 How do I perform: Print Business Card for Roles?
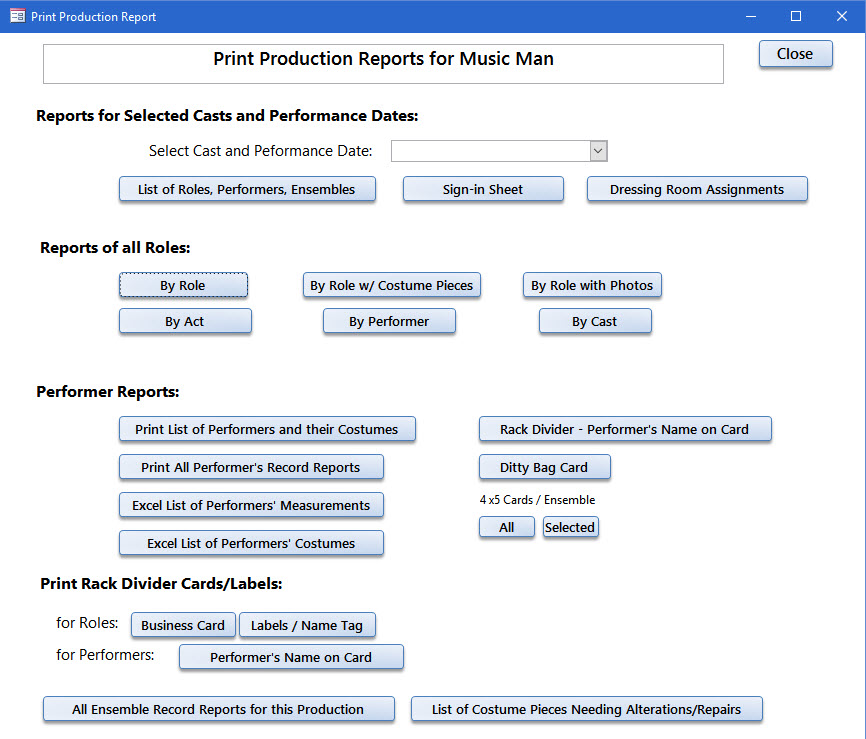[x=183, y=625]
